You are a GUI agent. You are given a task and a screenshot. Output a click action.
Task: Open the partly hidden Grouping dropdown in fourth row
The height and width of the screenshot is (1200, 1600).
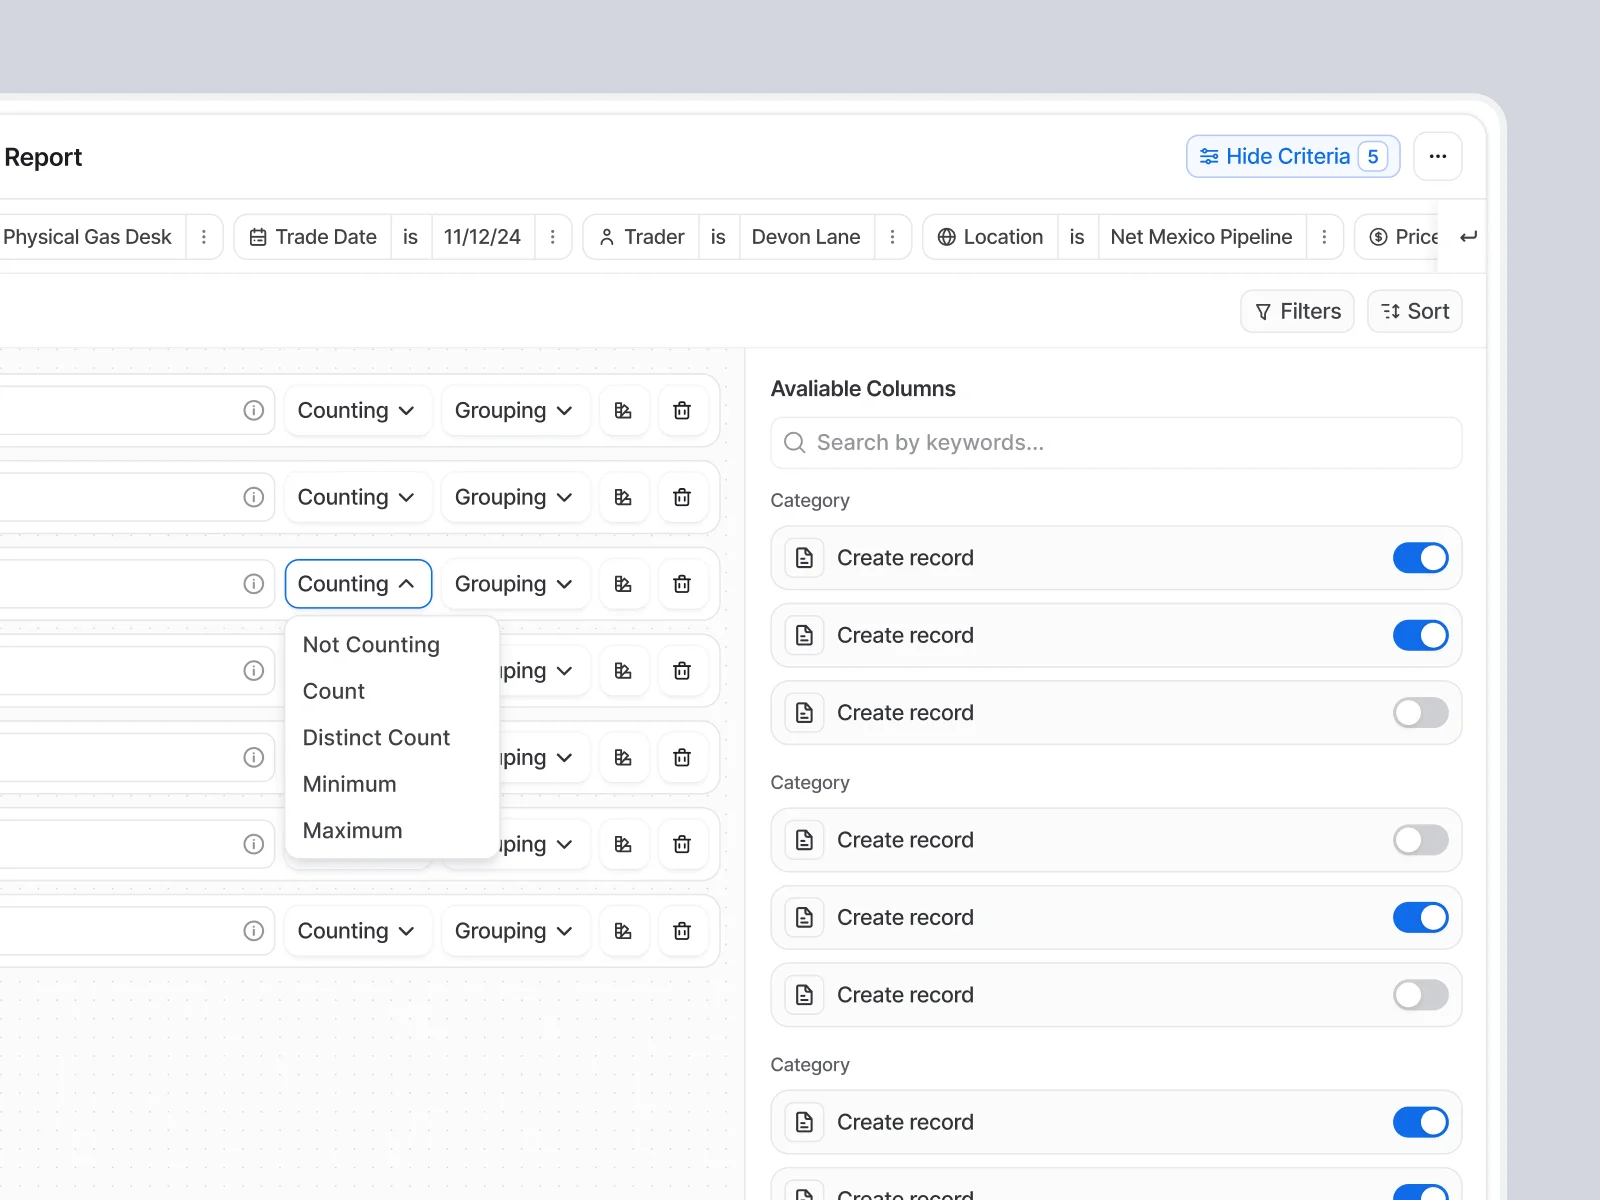click(544, 670)
